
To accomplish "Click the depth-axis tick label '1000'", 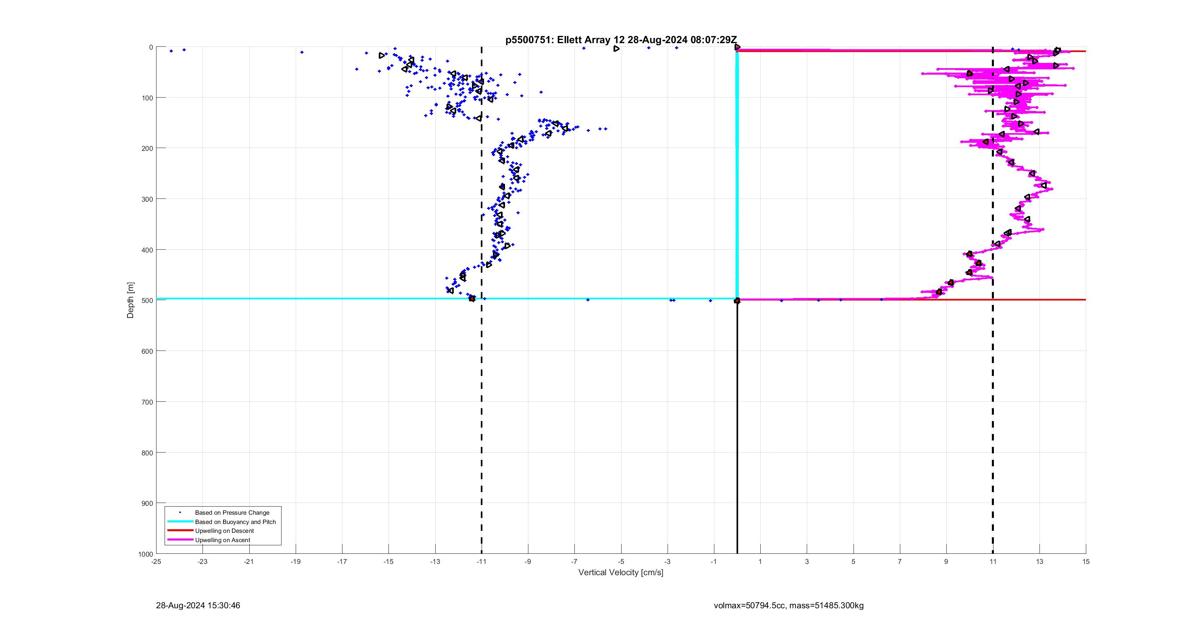I will [x=144, y=554].
